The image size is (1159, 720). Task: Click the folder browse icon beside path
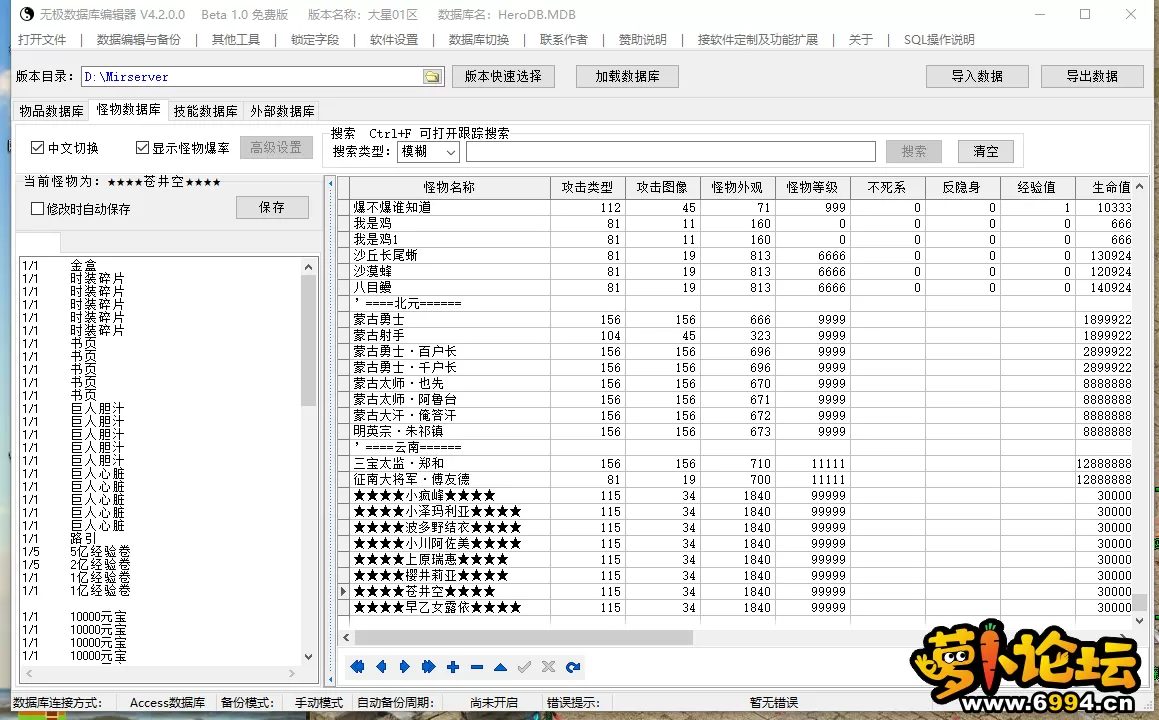point(432,77)
